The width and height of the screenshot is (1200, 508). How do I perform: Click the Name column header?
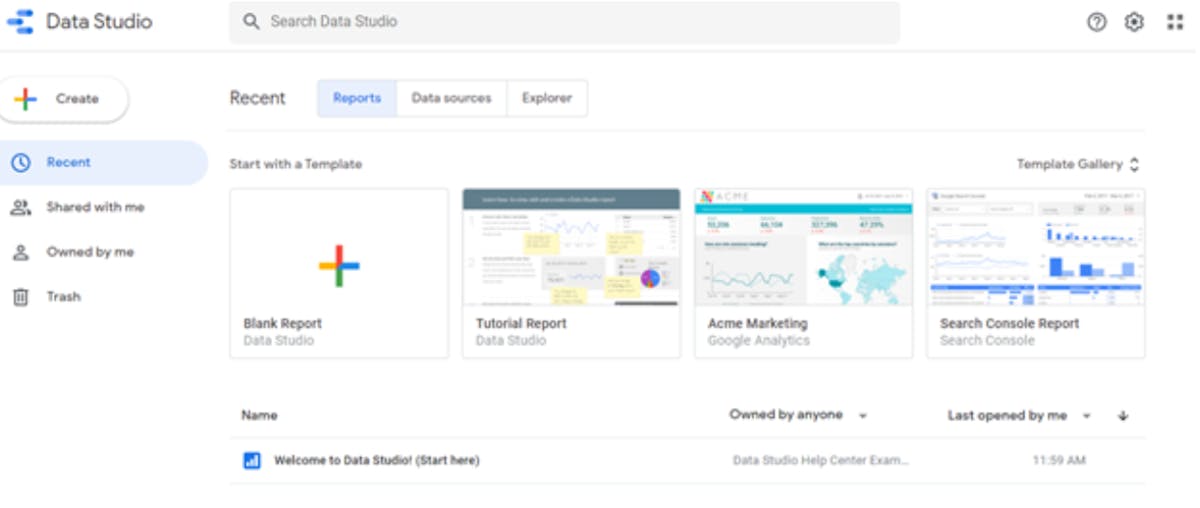coord(259,415)
